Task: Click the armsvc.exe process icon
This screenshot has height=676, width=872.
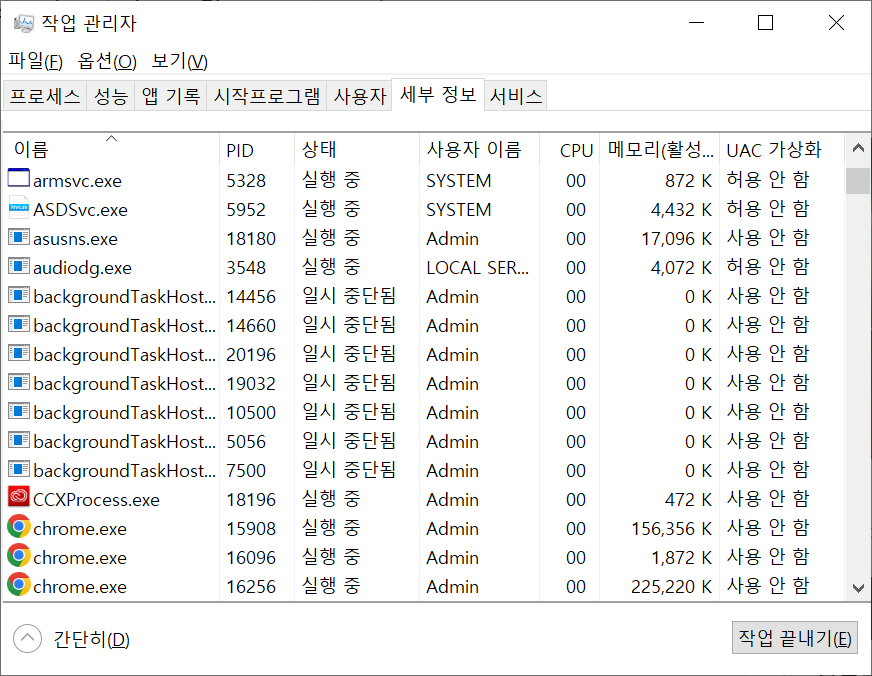Action: 18,178
